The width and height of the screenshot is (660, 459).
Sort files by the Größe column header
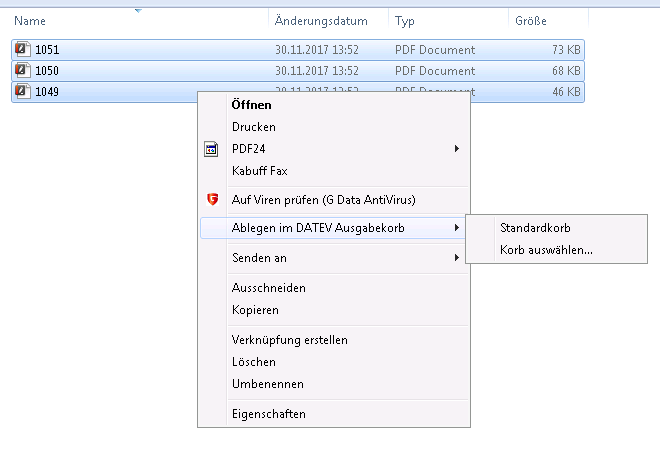coord(530,21)
